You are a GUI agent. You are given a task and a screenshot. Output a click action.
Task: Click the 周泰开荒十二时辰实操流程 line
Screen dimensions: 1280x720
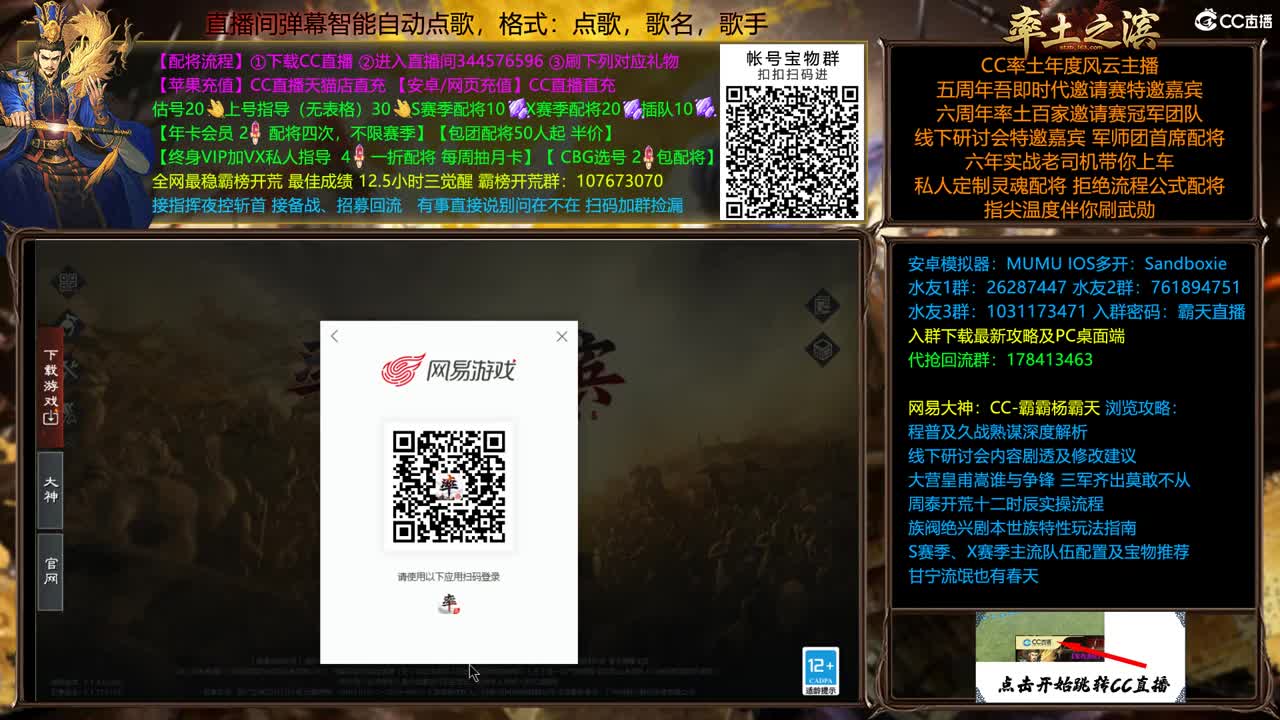[1005, 504]
